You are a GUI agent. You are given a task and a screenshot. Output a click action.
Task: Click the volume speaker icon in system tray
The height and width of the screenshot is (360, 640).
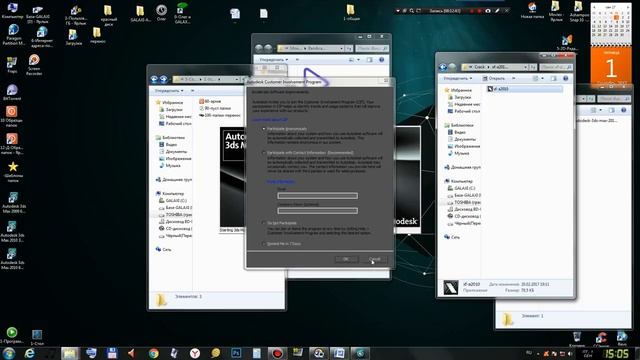tap(570, 354)
